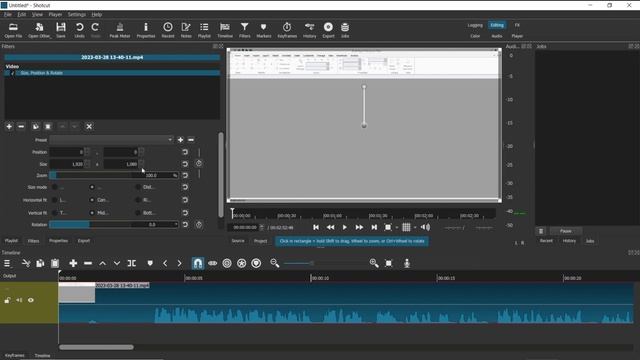This screenshot has width=640, height=360.
Task: Toggle snapping with the magnet icon
Action: (198, 263)
